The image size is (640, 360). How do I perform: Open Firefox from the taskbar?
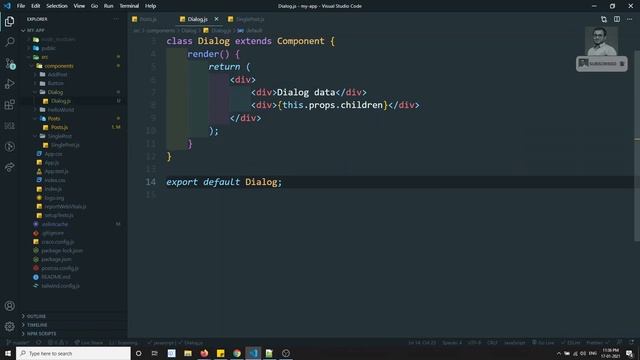pyautogui.click(x=204, y=353)
